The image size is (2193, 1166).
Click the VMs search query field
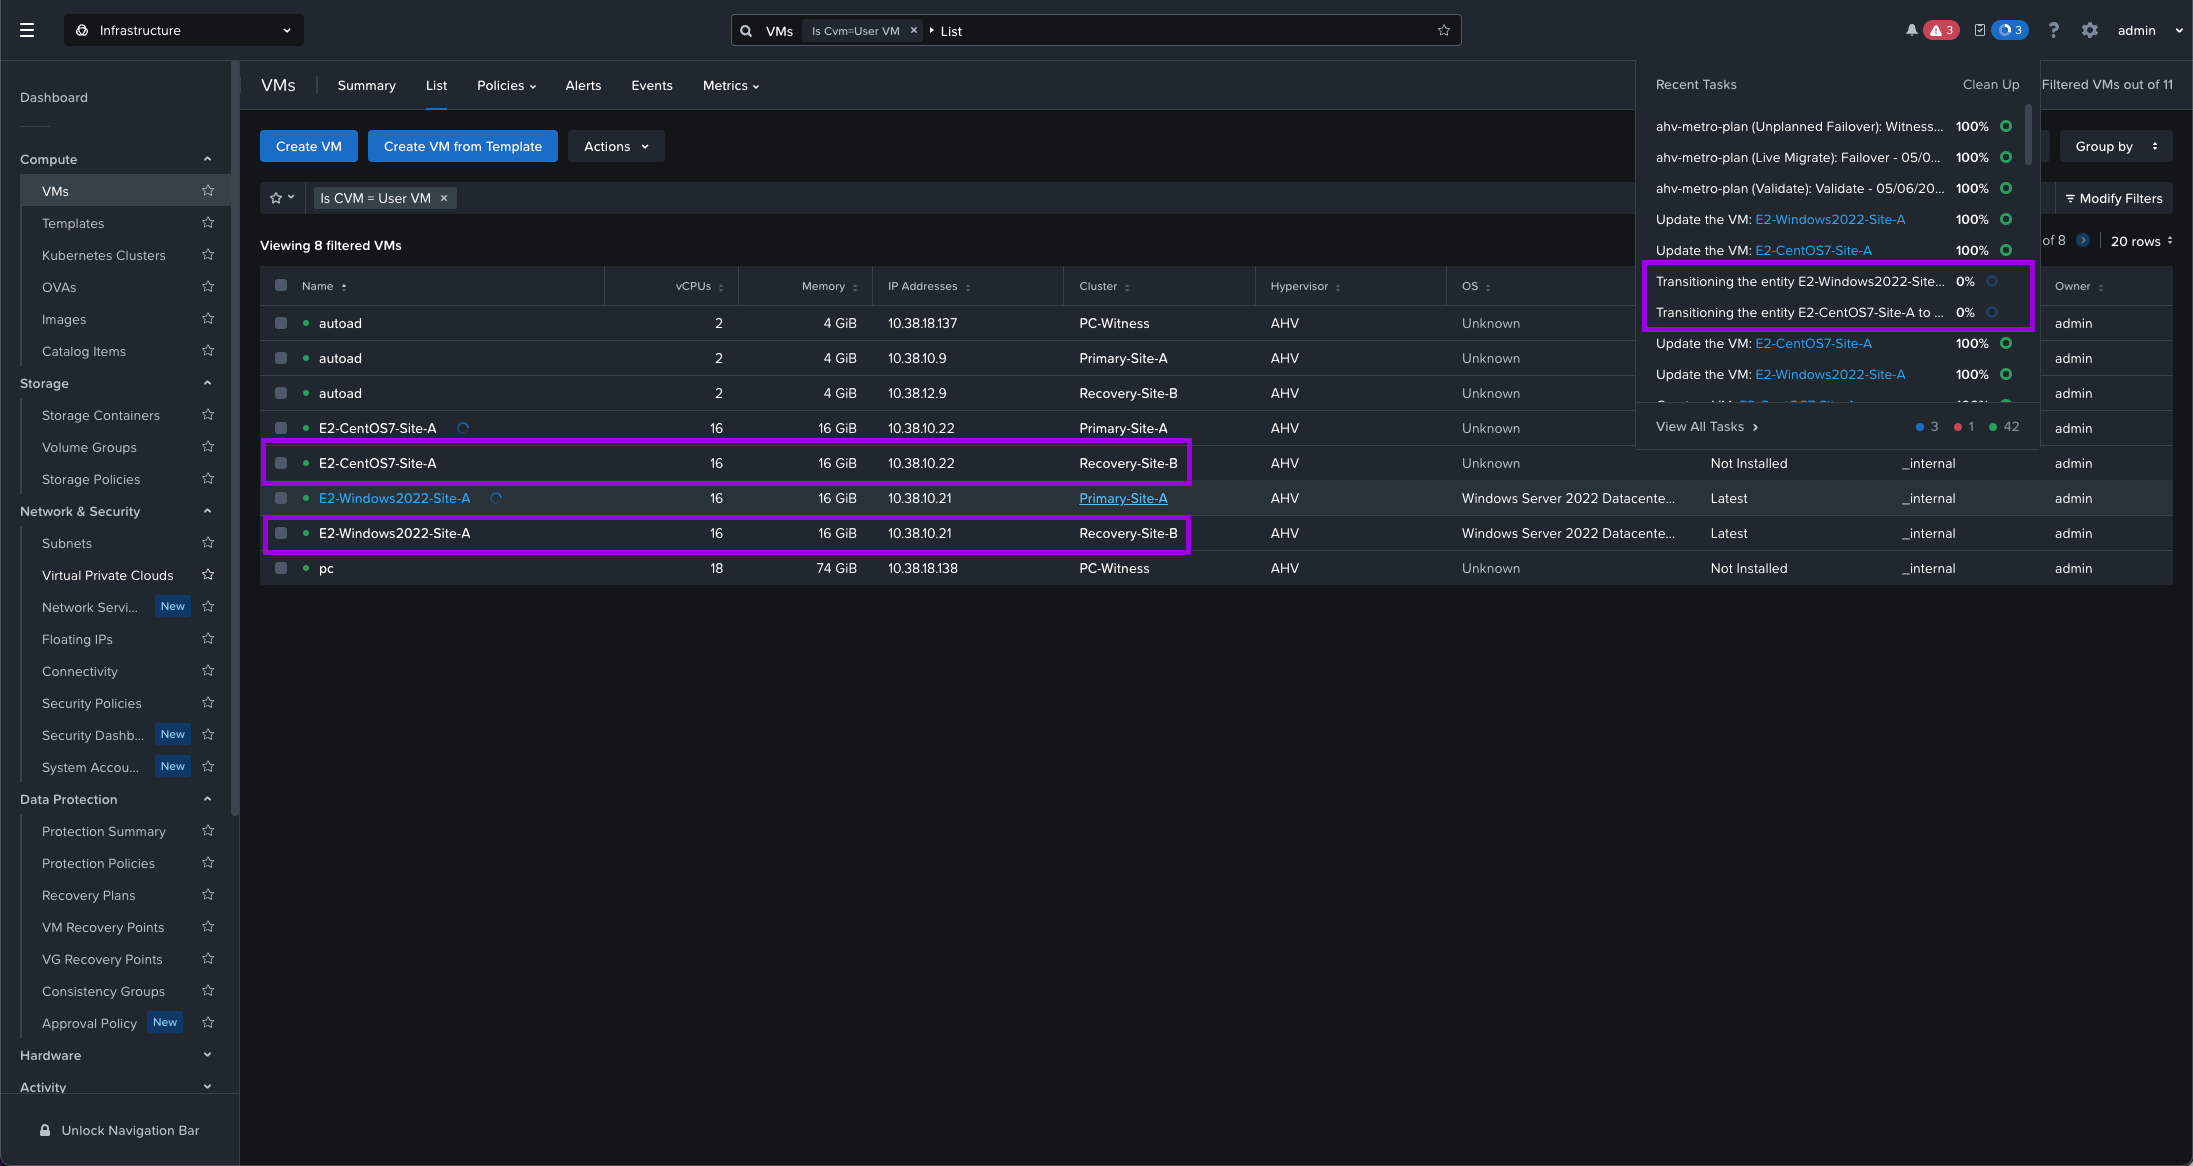(x=1095, y=31)
